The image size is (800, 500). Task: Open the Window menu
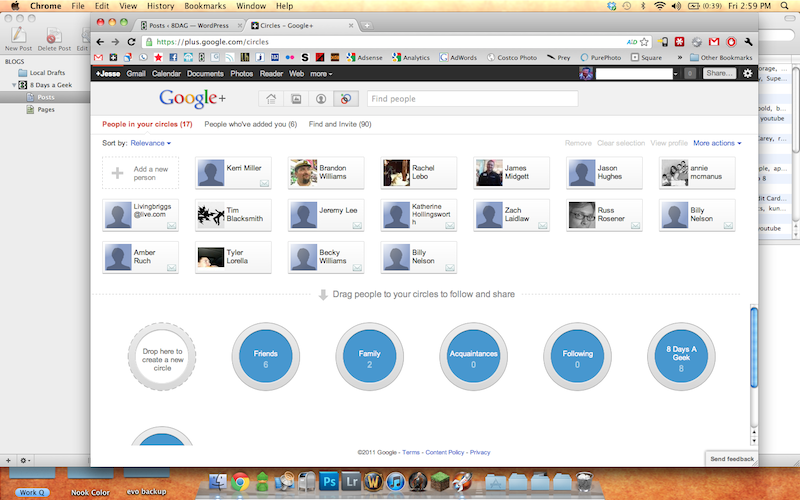(x=251, y=6)
